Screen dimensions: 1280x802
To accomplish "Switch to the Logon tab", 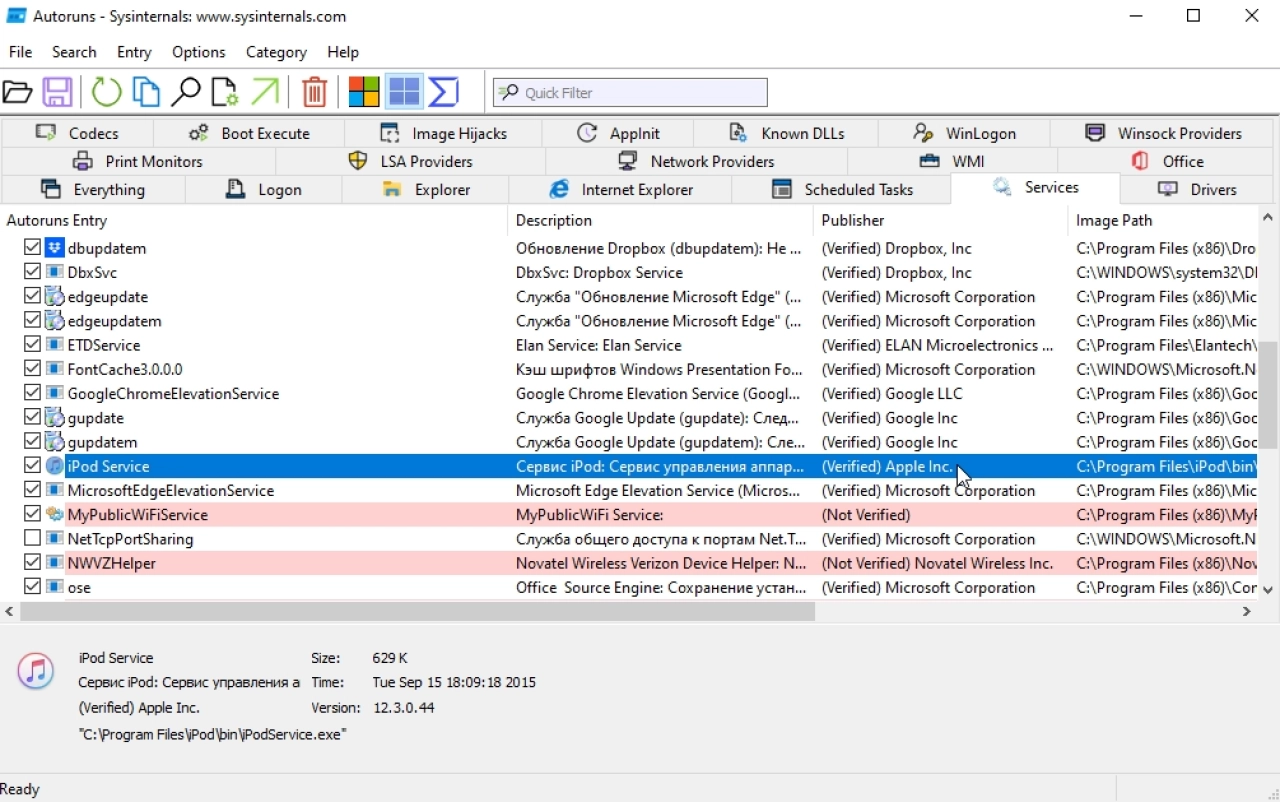I will tap(264, 189).
